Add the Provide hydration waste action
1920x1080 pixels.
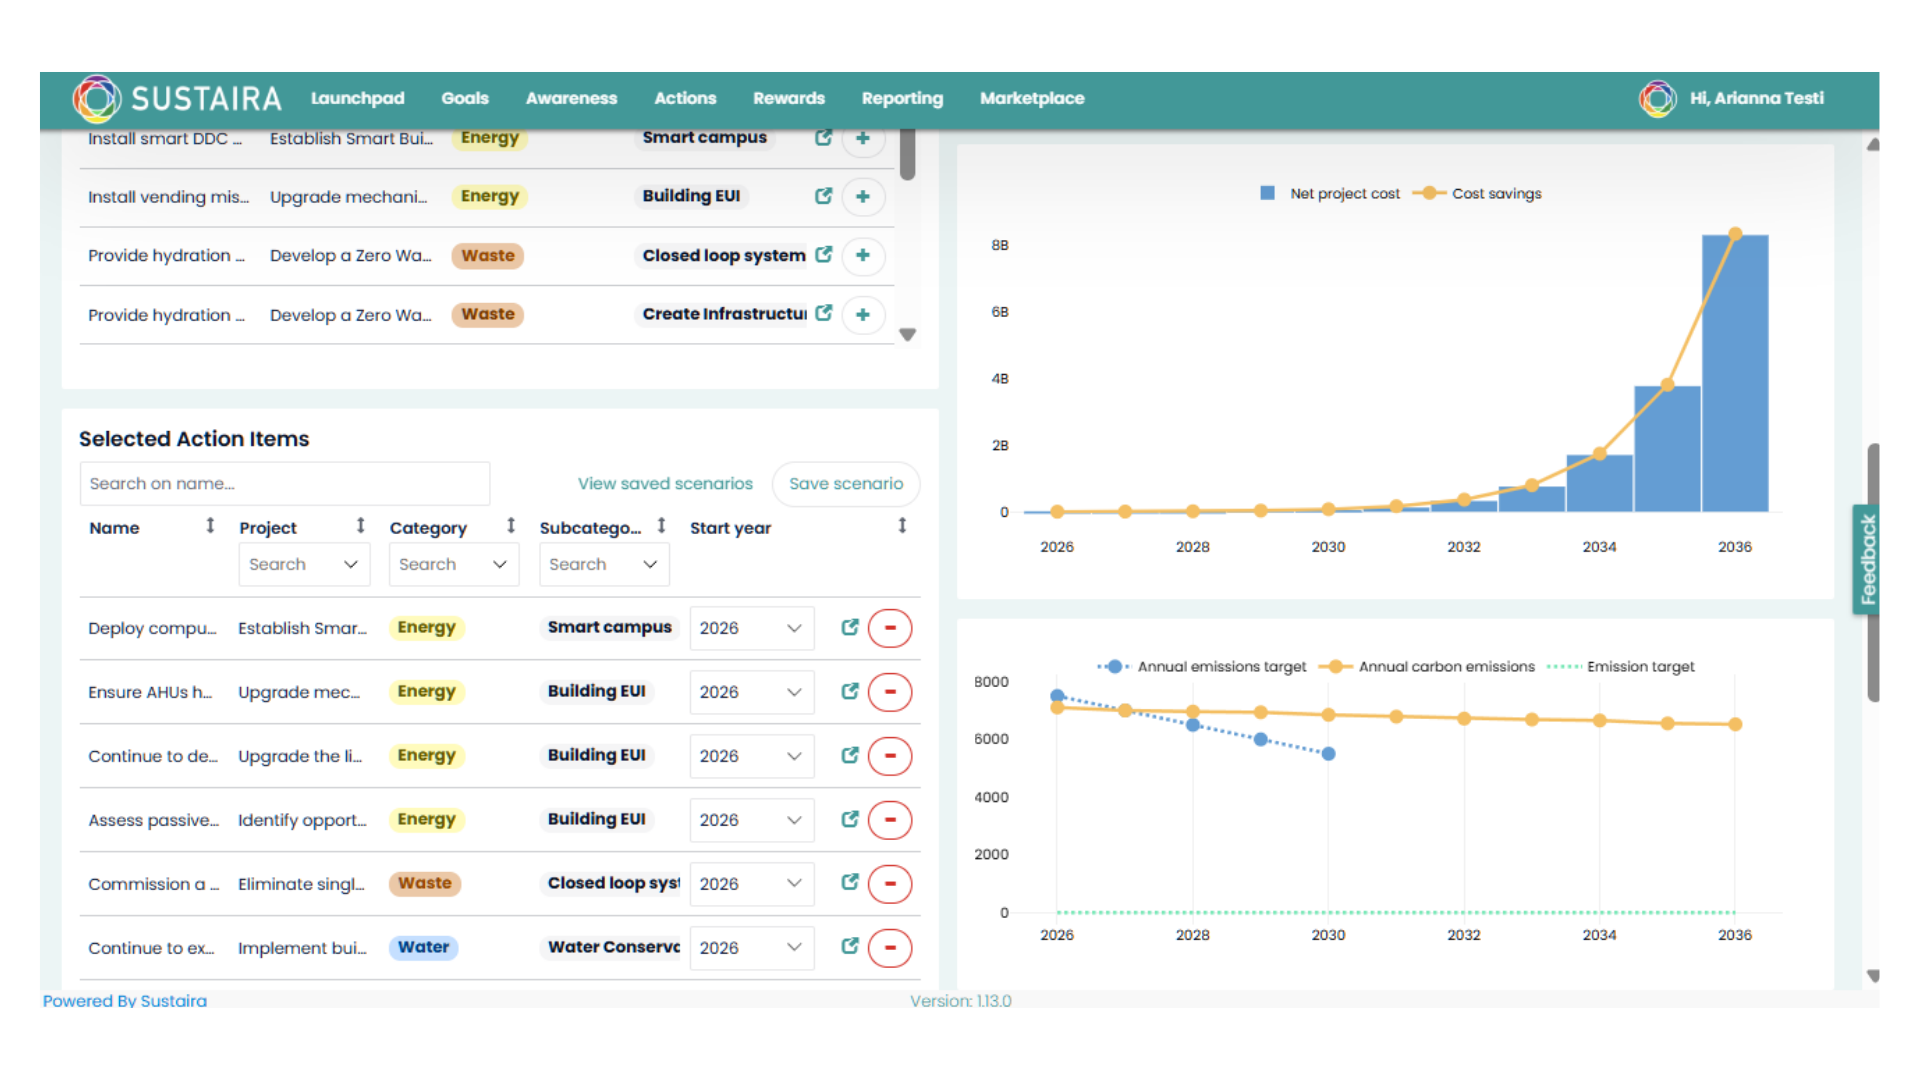tap(863, 257)
